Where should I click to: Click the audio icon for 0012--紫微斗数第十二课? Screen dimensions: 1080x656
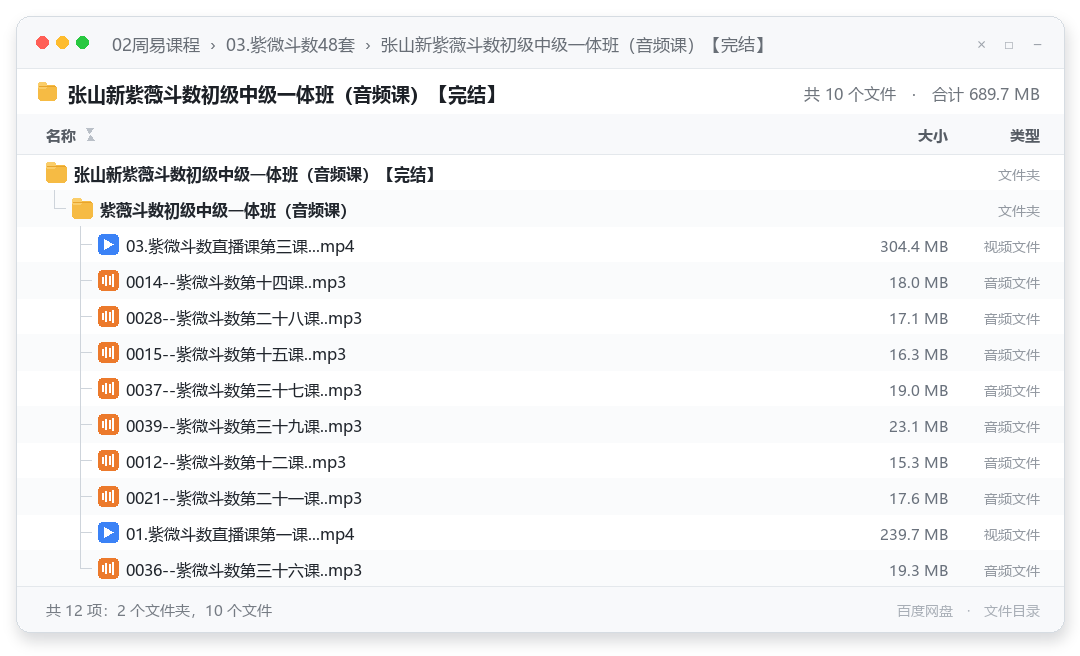click(x=108, y=460)
